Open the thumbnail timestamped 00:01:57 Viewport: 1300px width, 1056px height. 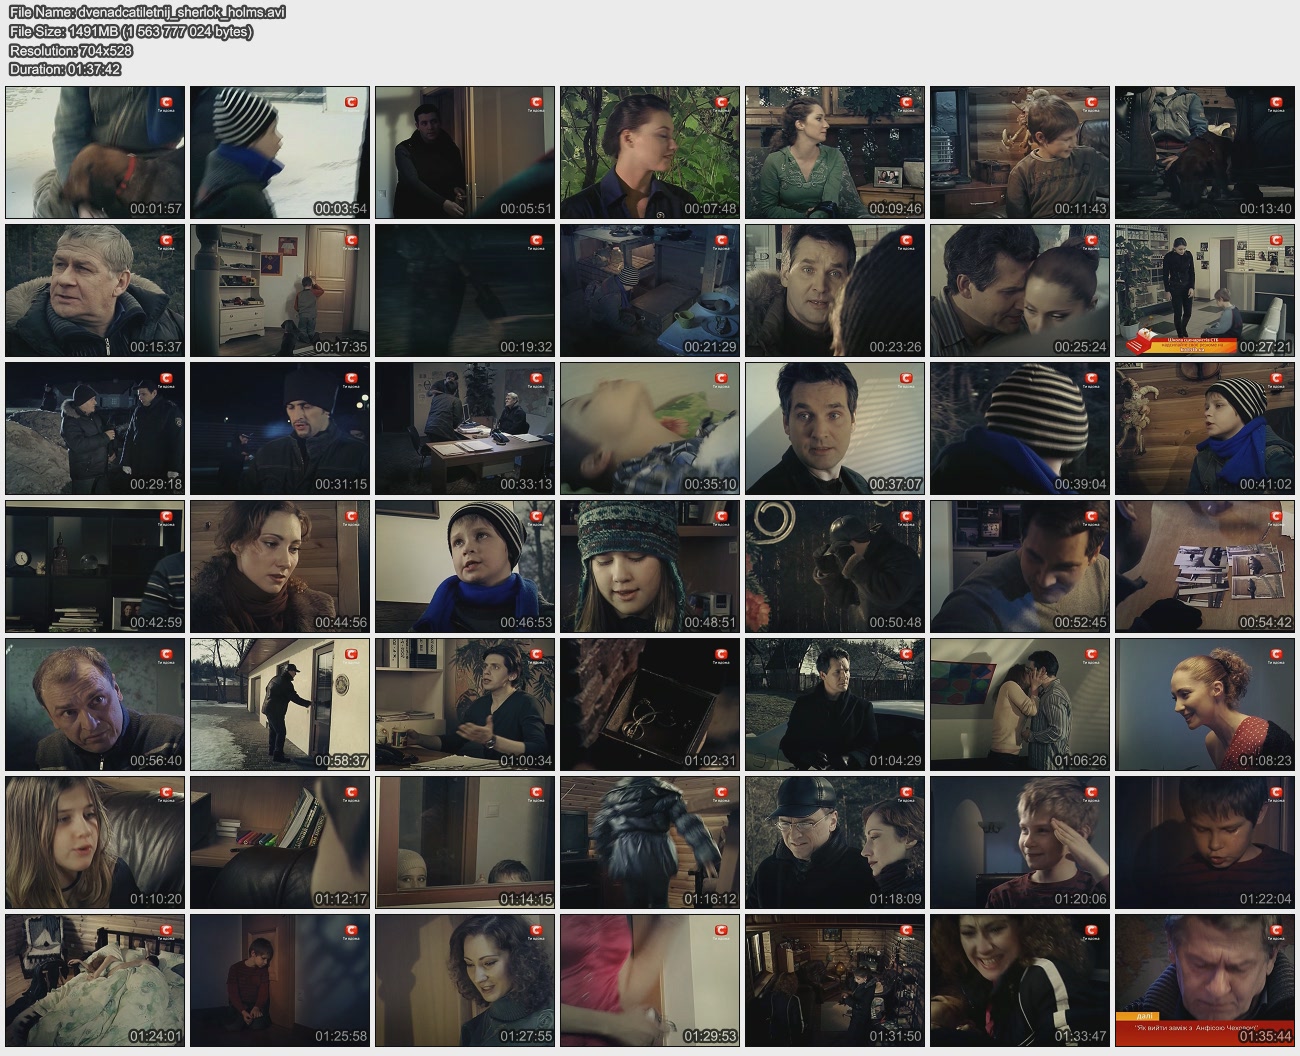(95, 152)
